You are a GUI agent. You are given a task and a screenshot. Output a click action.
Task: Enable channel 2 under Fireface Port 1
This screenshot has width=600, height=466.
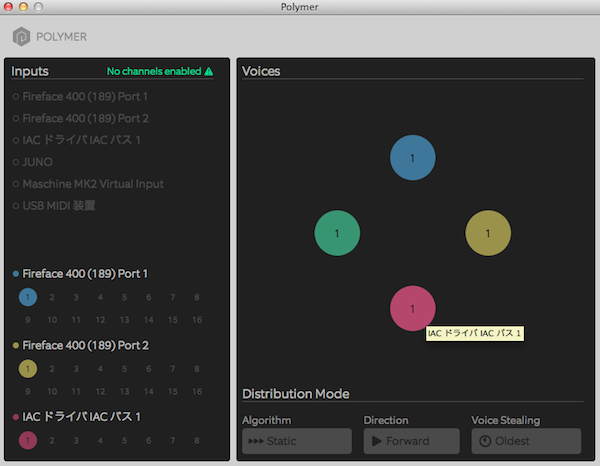(52, 297)
